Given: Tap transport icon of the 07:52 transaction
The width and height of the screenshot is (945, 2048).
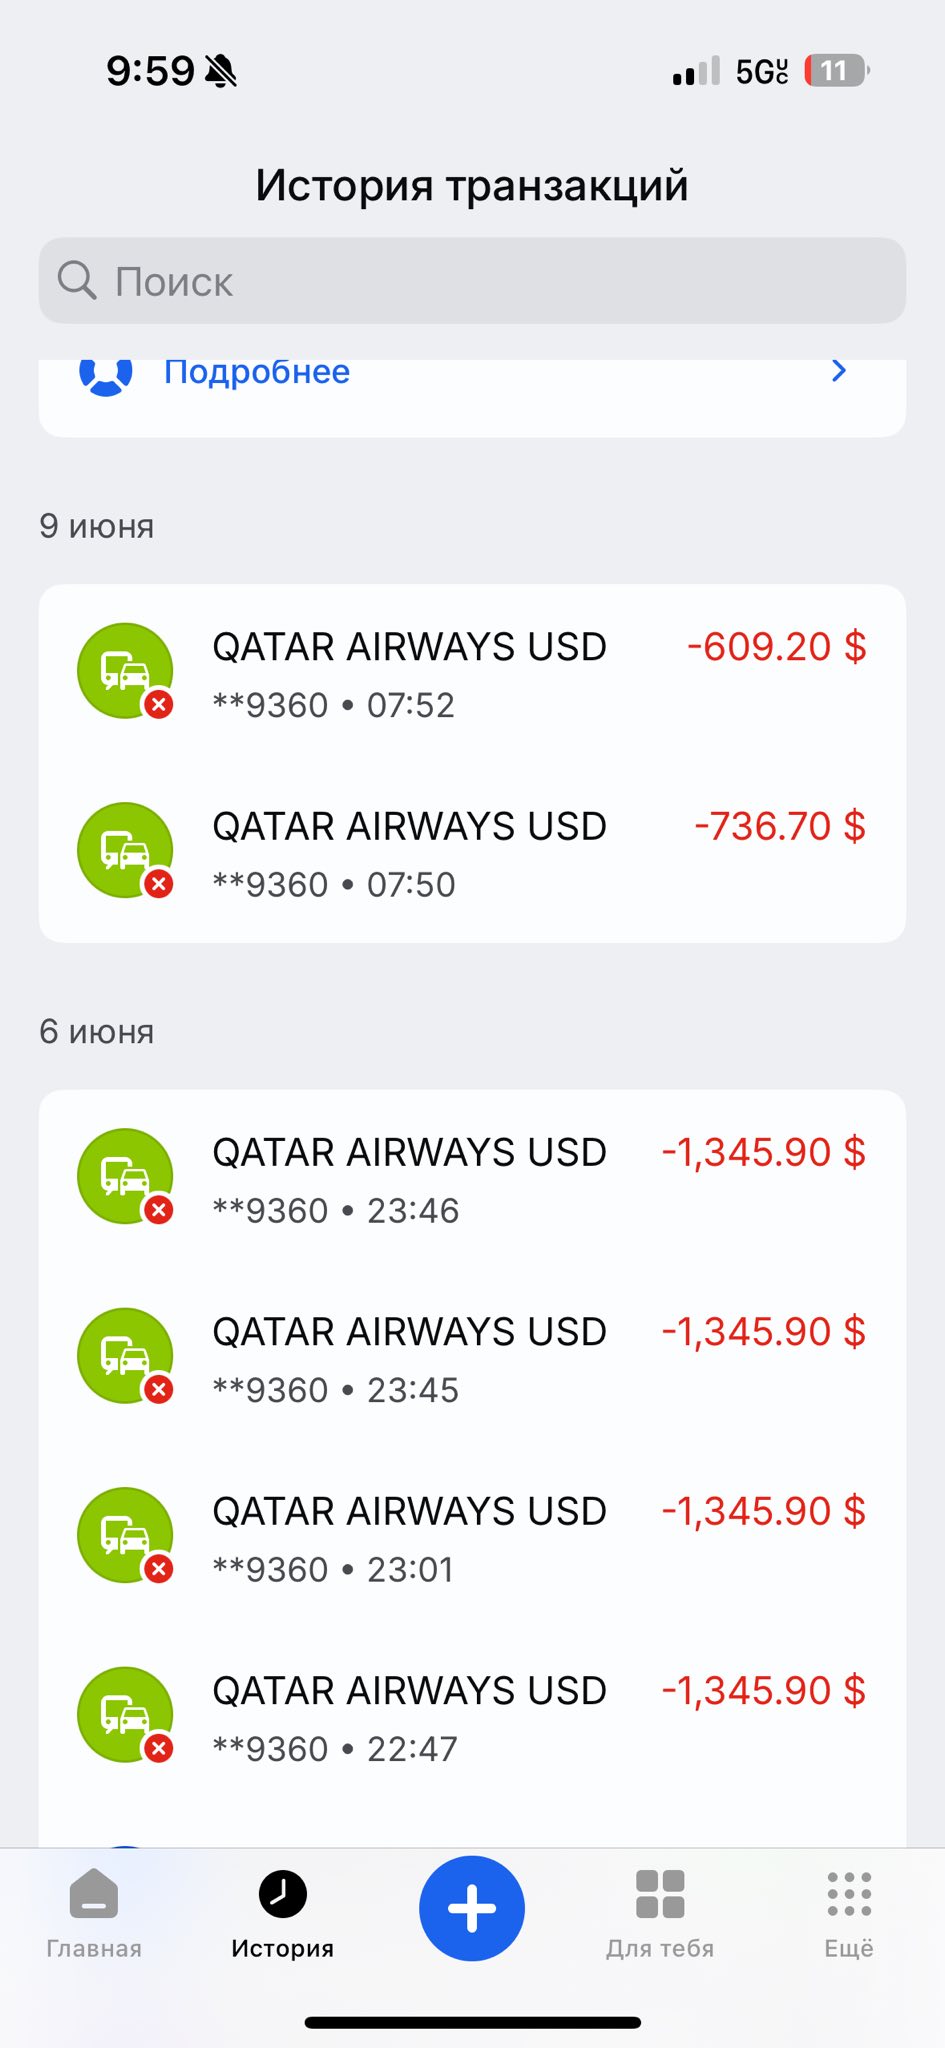Looking at the screenshot, I should coord(125,671).
